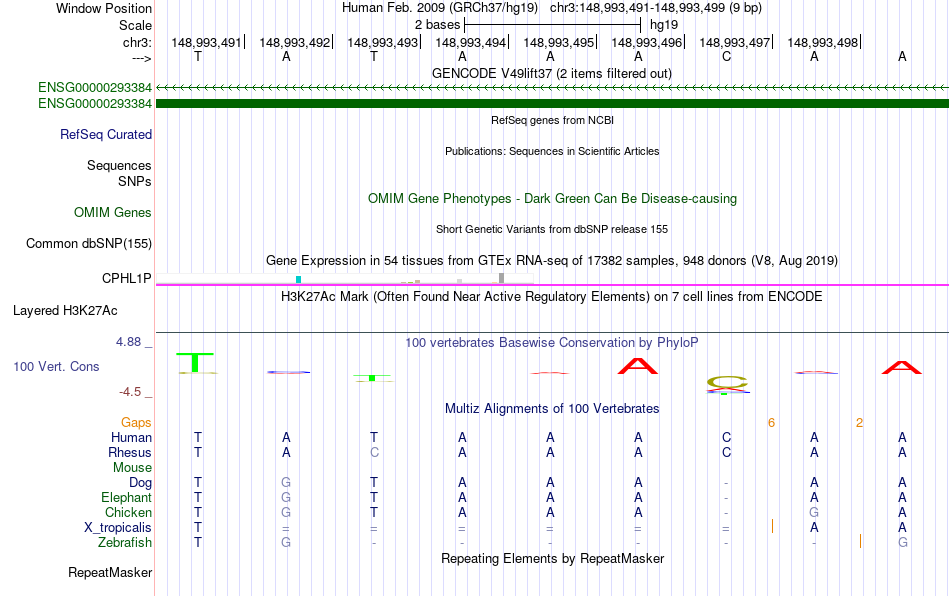Click the Multiz Alignments of 100 Vertebrates title

[x=552, y=409]
